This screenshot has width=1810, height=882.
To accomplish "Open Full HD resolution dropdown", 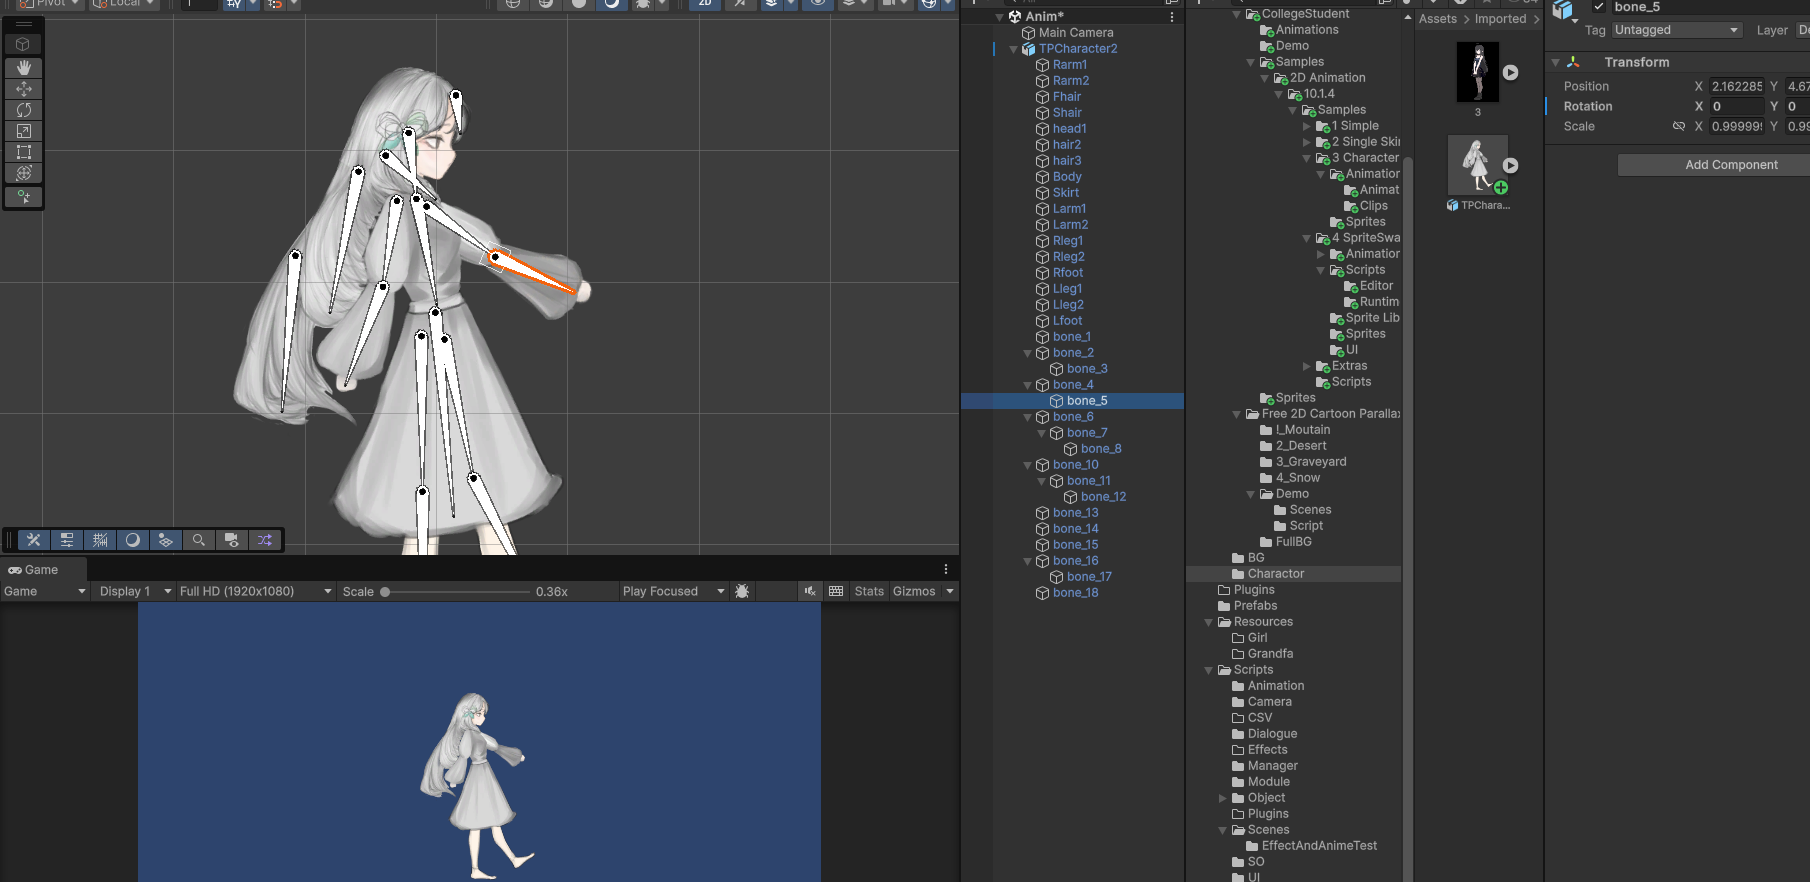I will (255, 591).
